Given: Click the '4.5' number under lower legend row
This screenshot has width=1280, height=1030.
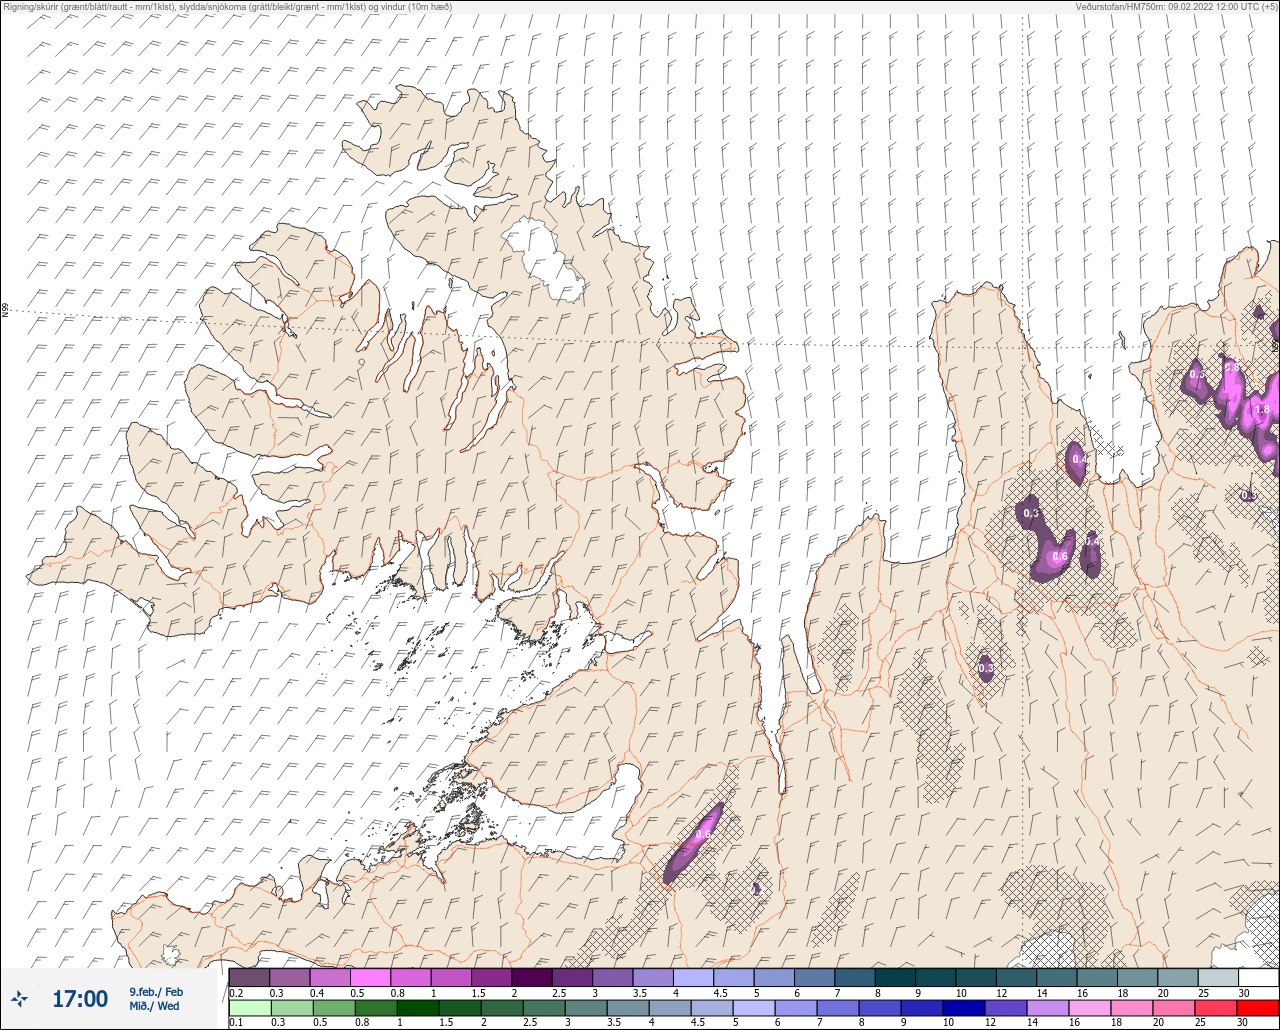Looking at the screenshot, I should [x=698, y=1022].
